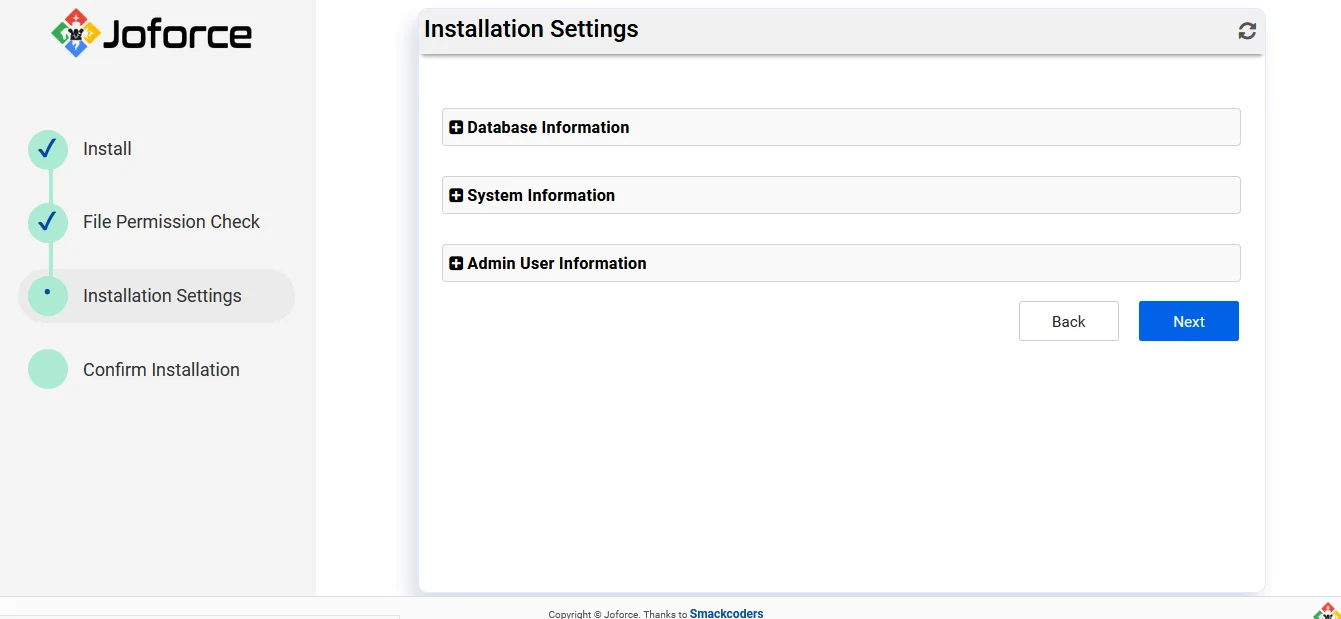
Task: Open the Smackcoders link in the footer
Action: [726, 613]
